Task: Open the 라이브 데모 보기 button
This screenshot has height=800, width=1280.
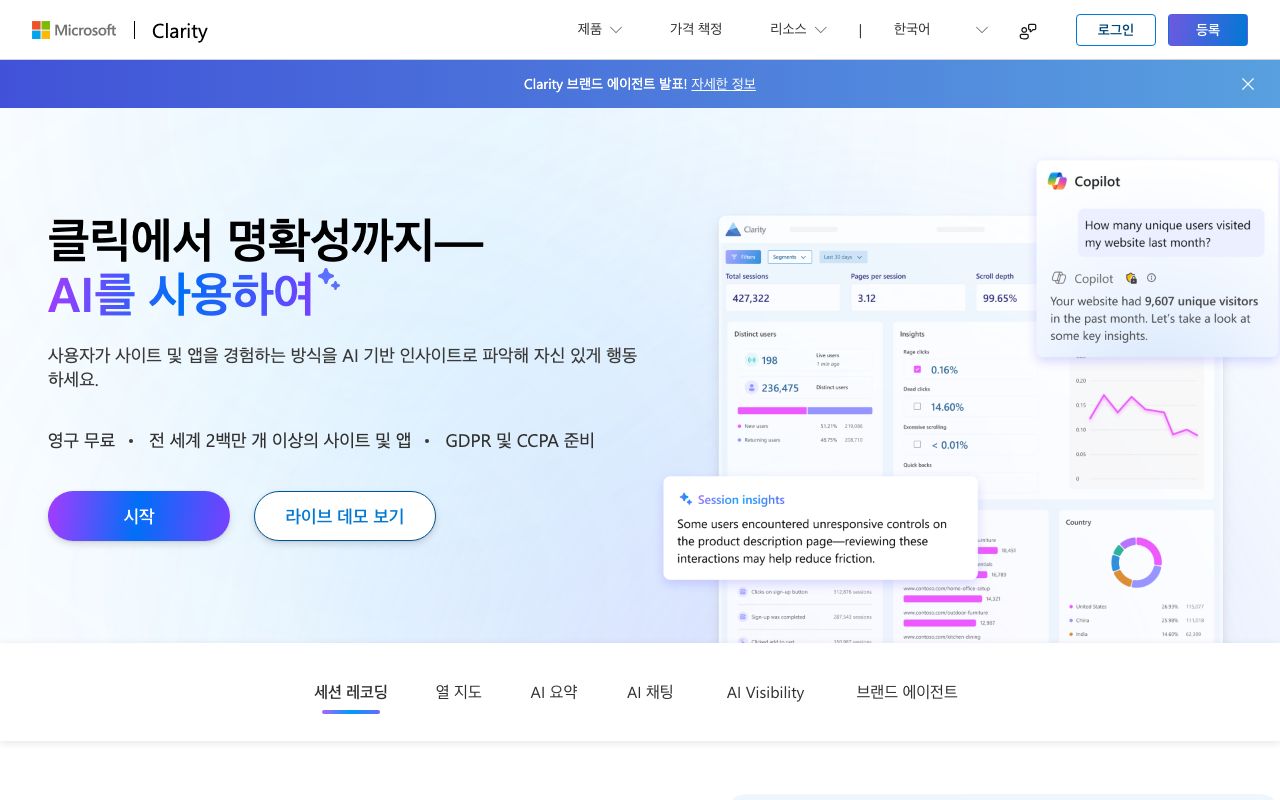Action: (345, 516)
